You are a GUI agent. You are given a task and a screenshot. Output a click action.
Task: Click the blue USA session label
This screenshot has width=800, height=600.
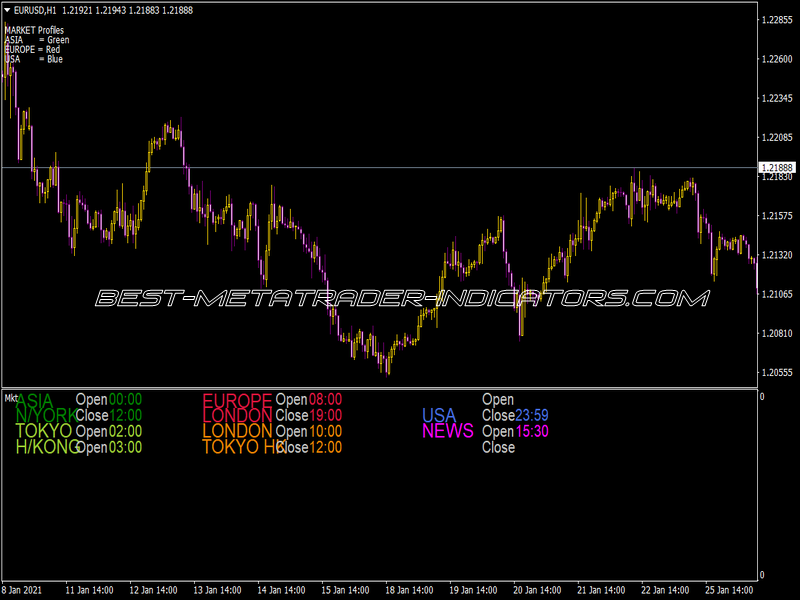pyautogui.click(x=439, y=415)
